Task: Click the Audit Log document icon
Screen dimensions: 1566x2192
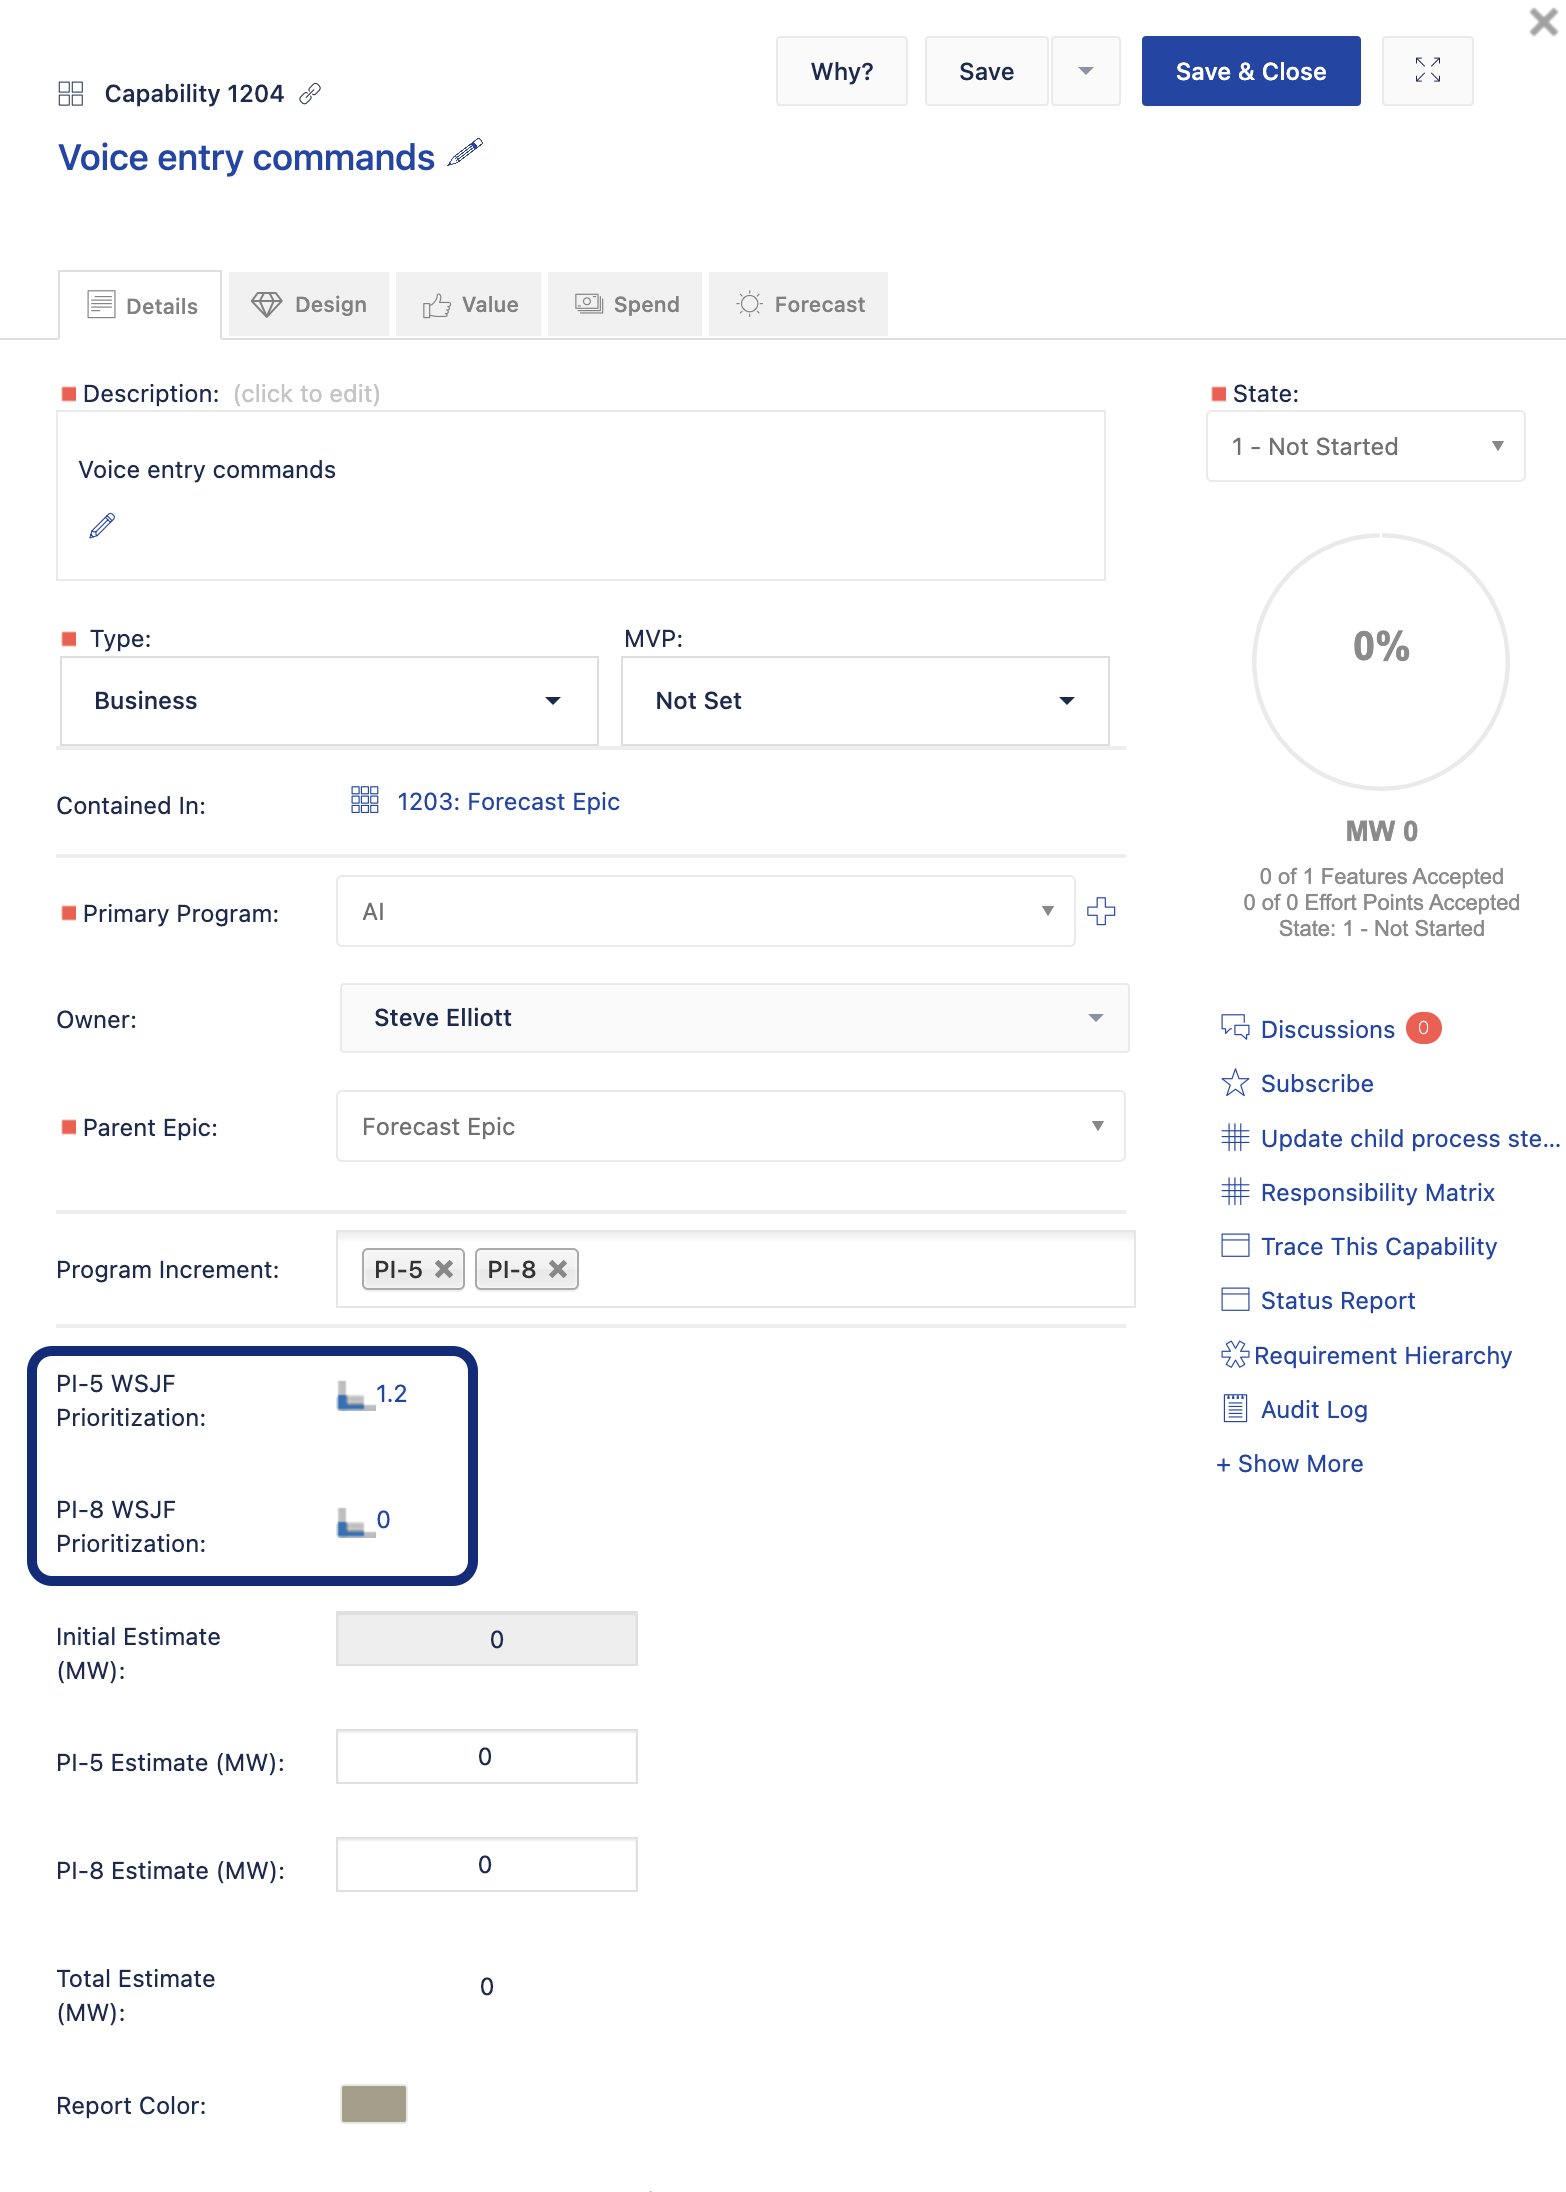Action: [1235, 1409]
